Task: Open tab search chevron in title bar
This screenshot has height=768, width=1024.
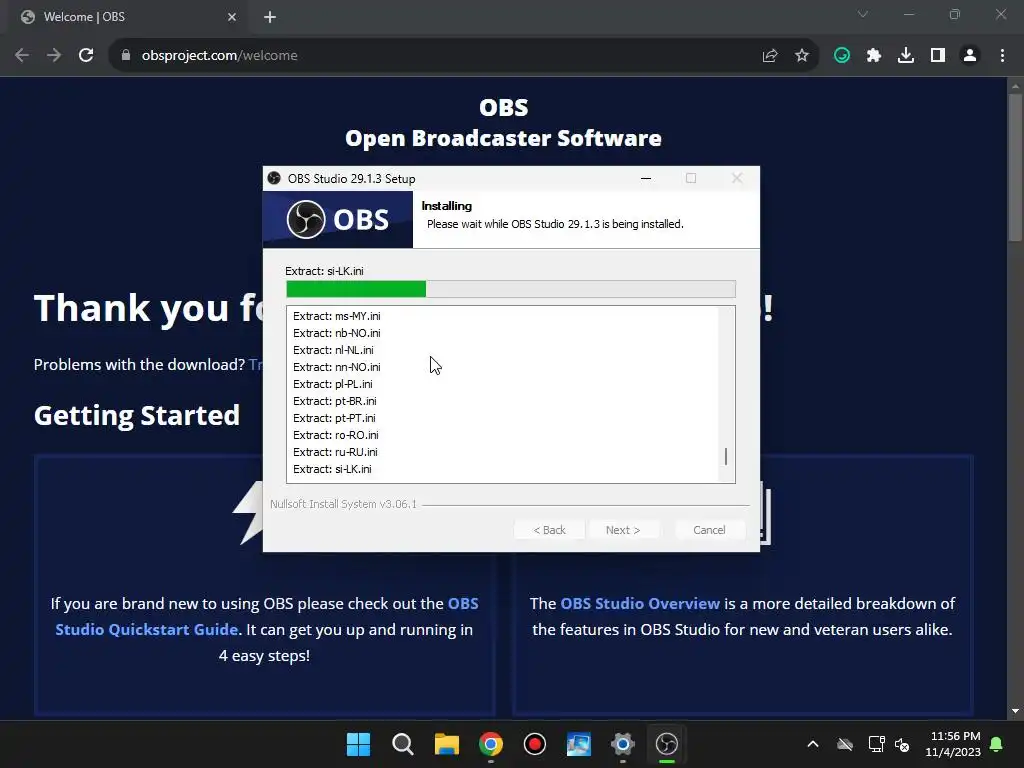Action: click(863, 14)
